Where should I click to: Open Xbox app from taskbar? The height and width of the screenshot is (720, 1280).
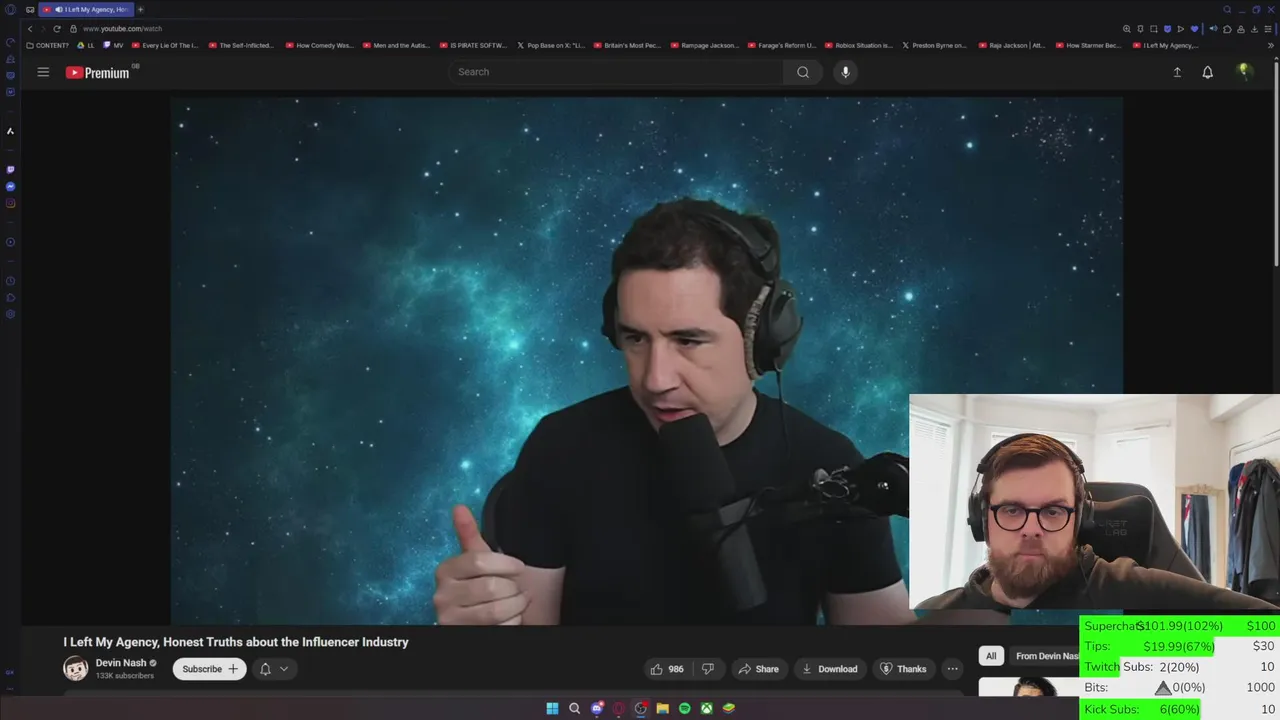706,708
